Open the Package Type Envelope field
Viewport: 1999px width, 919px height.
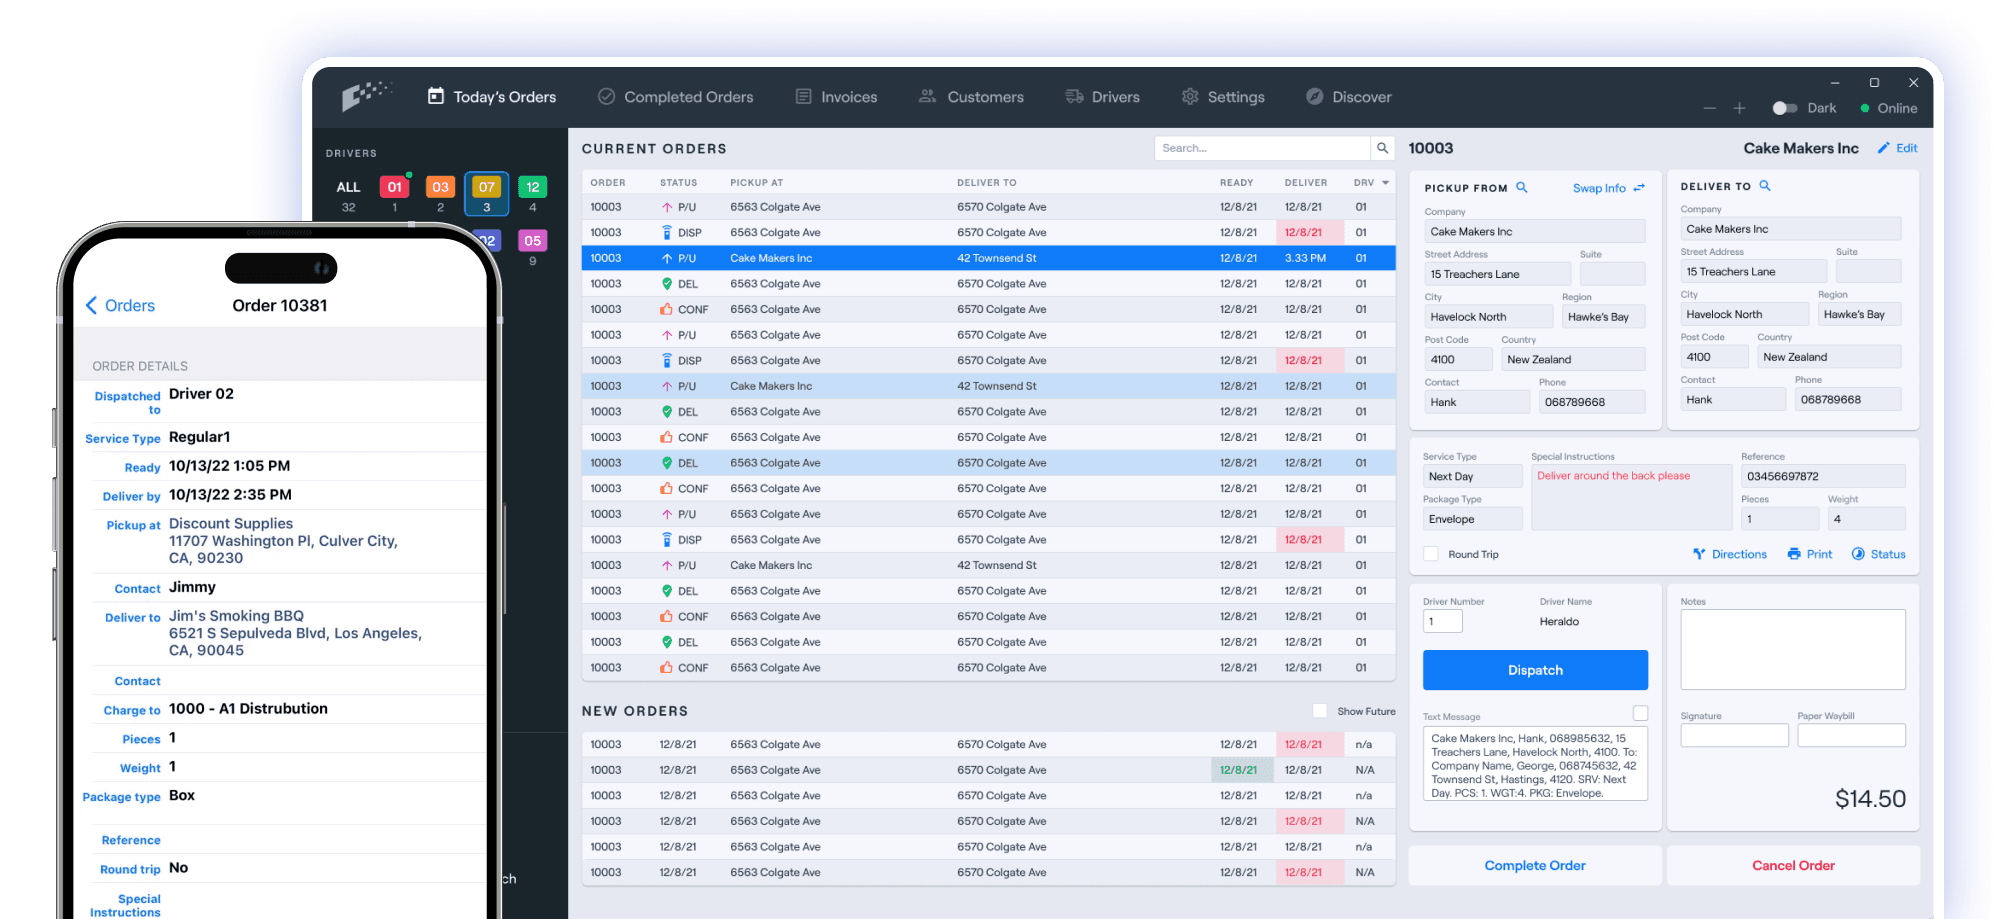(1472, 519)
